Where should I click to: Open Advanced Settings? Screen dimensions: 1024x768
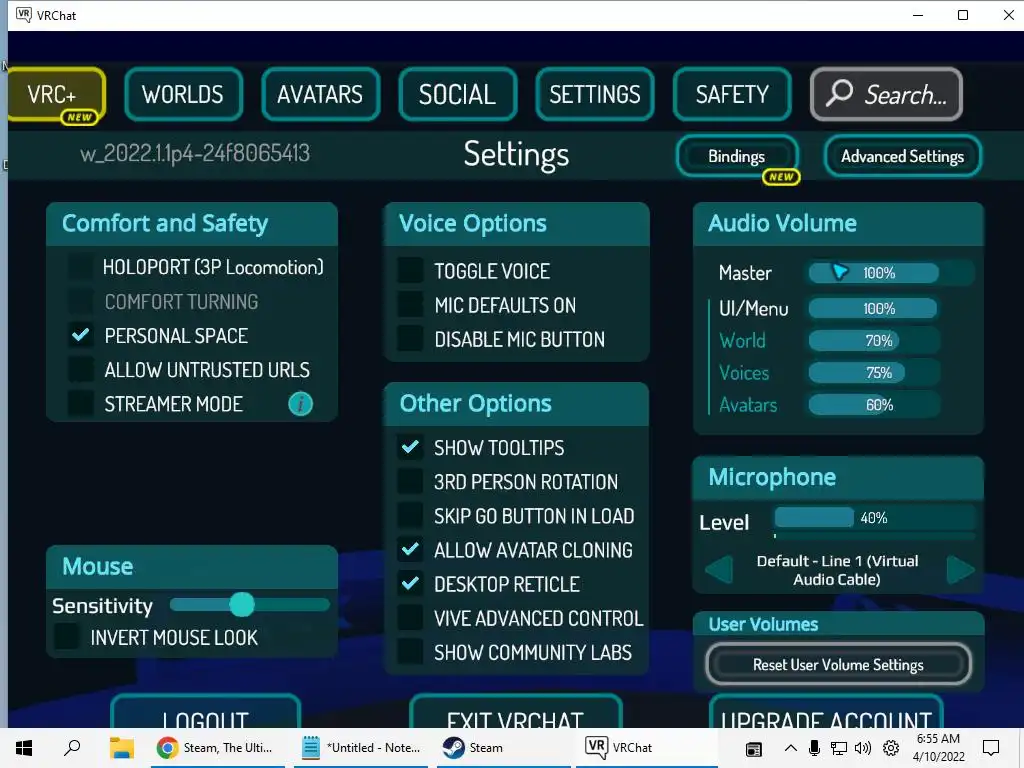pos(903,157)
